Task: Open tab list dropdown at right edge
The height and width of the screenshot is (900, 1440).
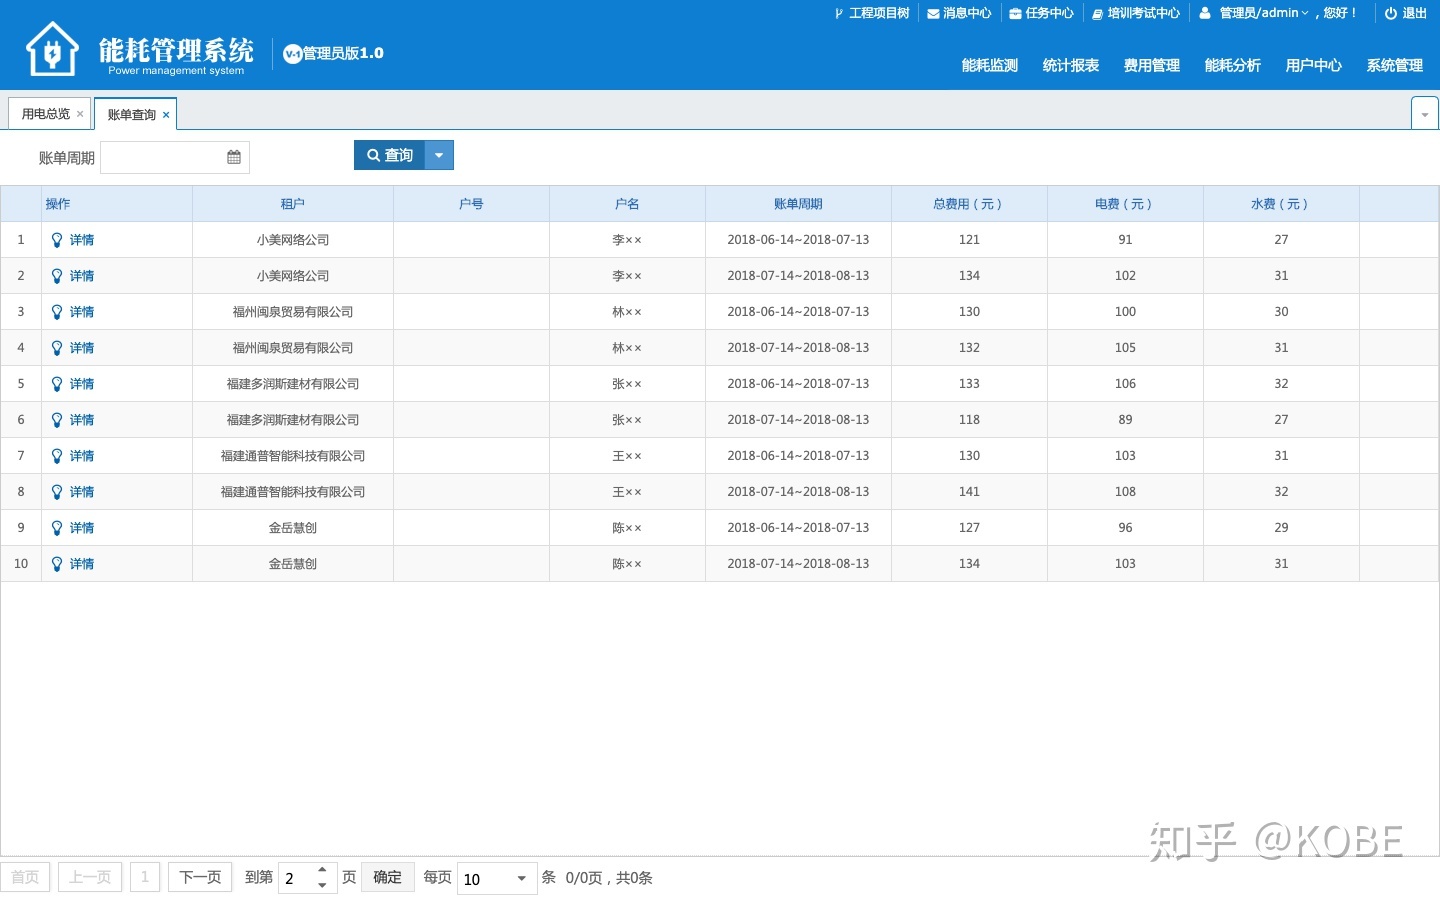Action: point(1425,114)
